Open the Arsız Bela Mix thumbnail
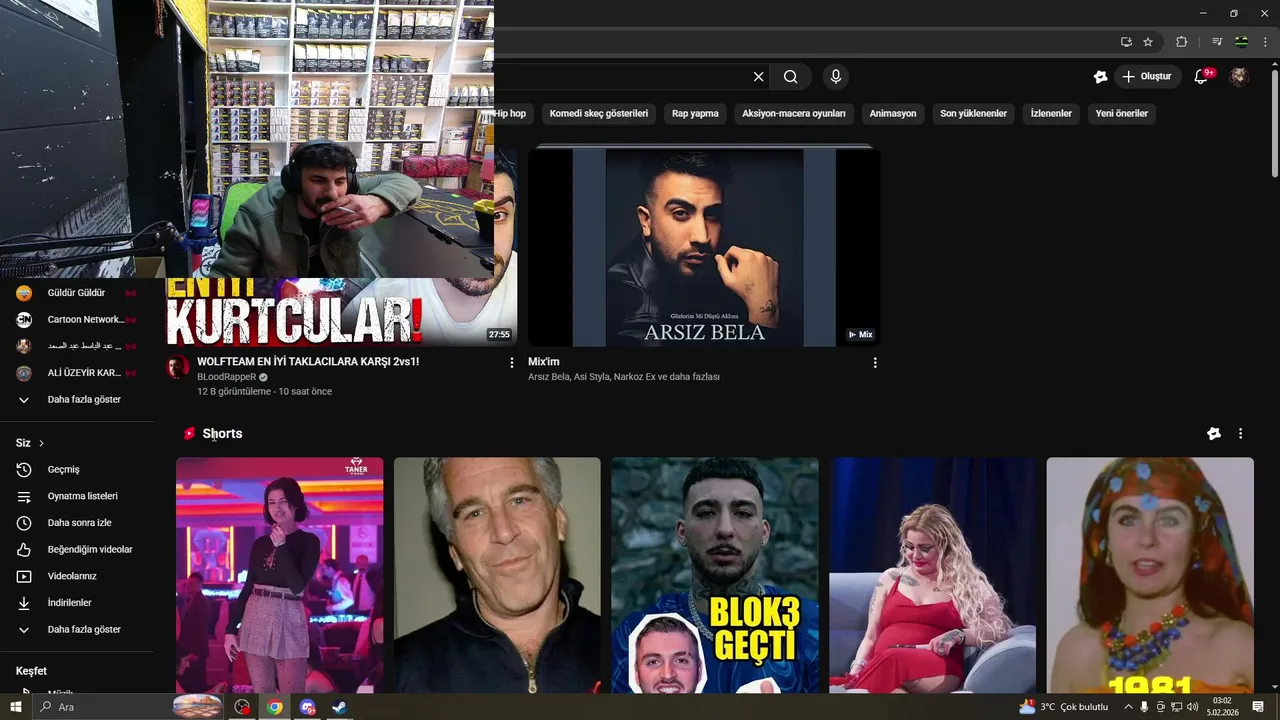1280x720 pixels. tap(704, 247)
